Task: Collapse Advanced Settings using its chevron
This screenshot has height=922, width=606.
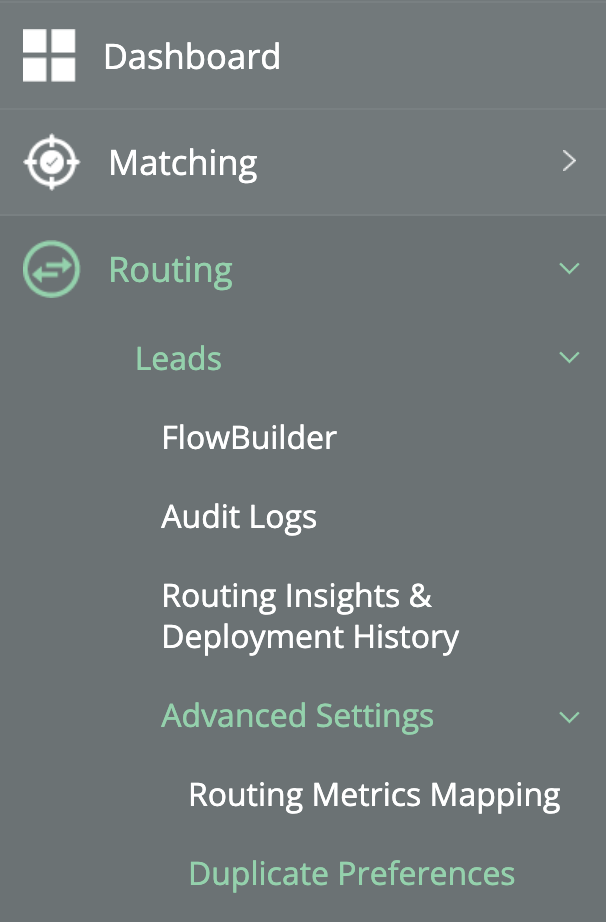Action: pyautogui.click(x=569, y=717)
